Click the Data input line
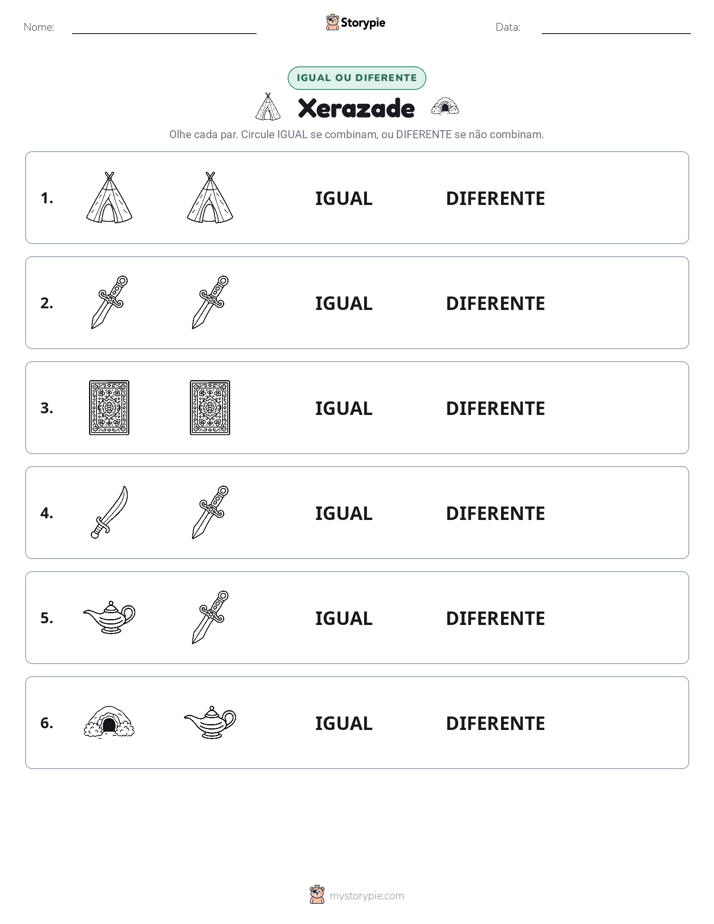The width and height of the screenshot is (714, 924). (x=616, y=28)
